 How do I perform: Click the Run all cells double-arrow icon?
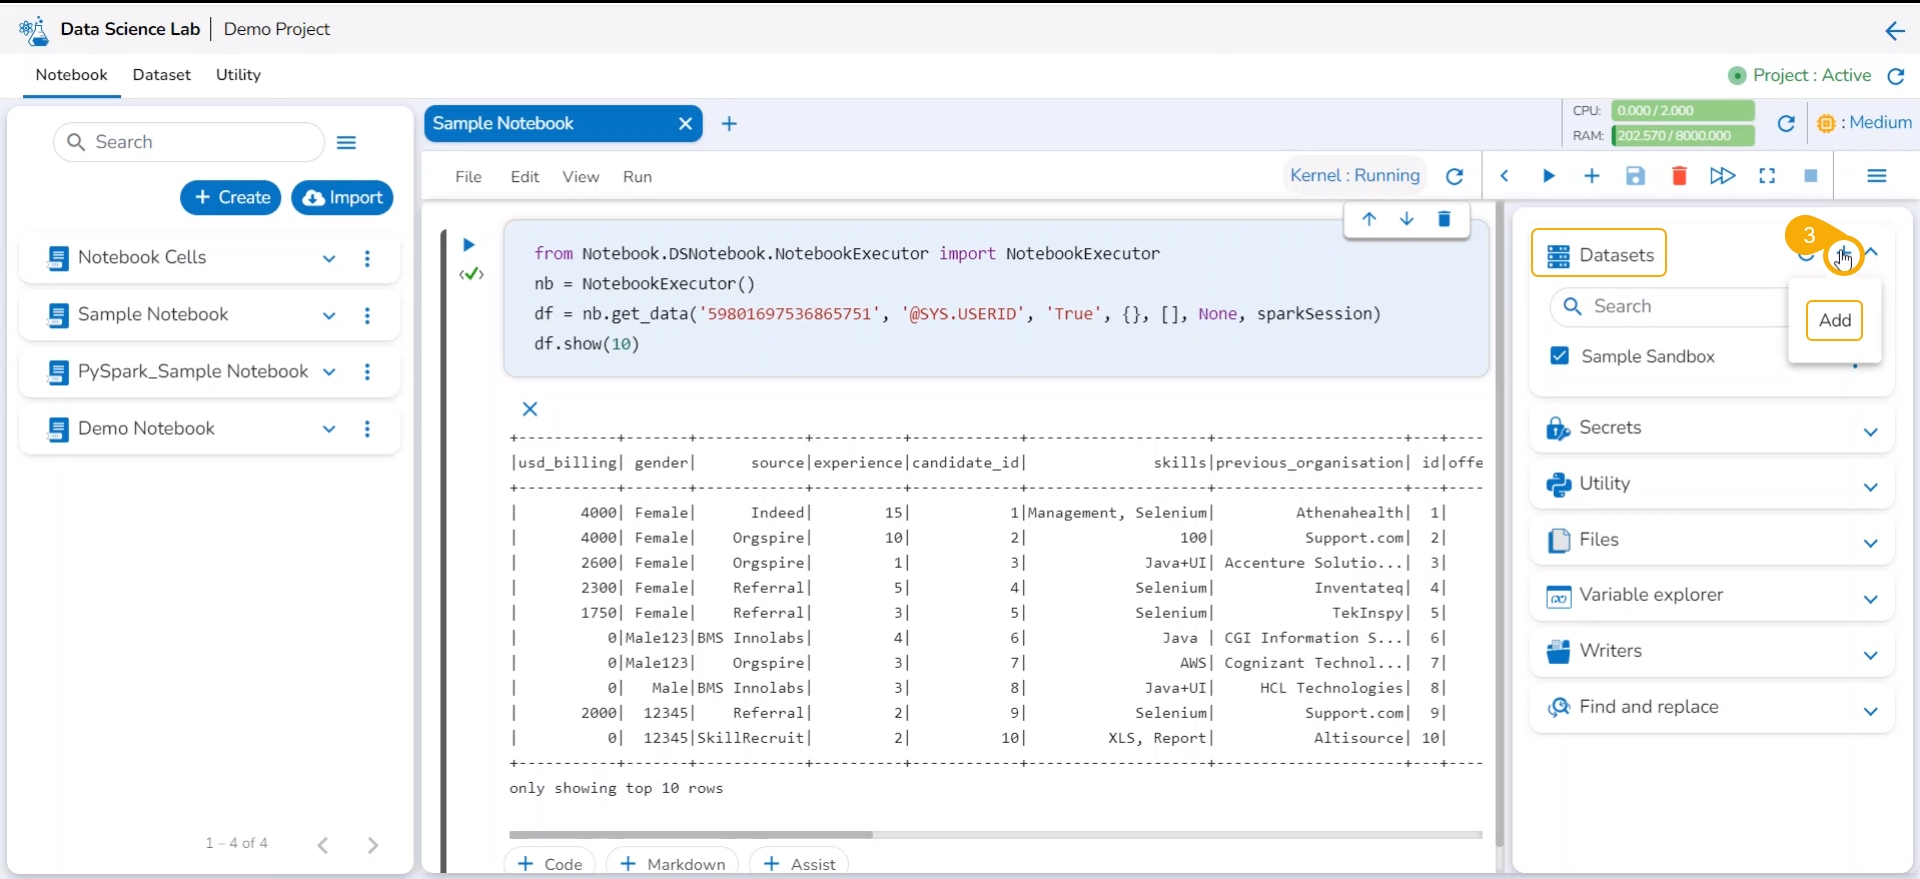1722,176
